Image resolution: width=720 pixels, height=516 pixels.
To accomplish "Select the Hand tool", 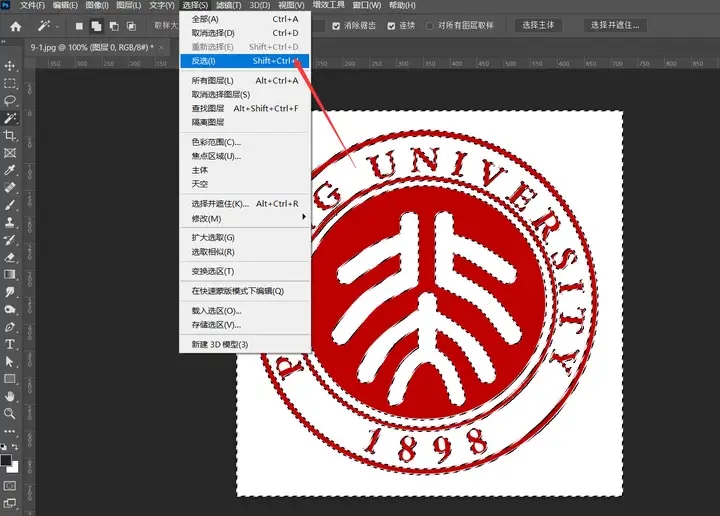I will tap(10, 396).
